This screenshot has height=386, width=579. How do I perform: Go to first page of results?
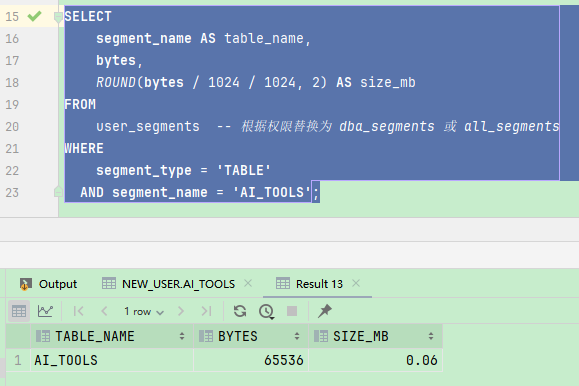point(78,311)
